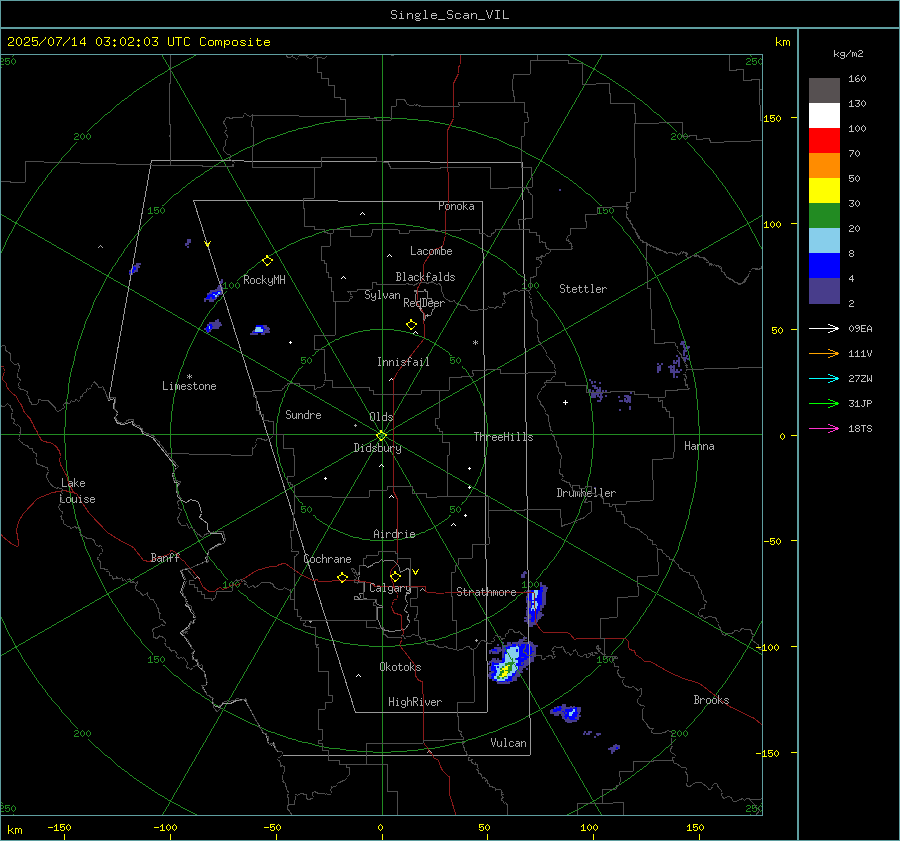Select the orange 50-70 color swatch

click(x=824, y=166)
